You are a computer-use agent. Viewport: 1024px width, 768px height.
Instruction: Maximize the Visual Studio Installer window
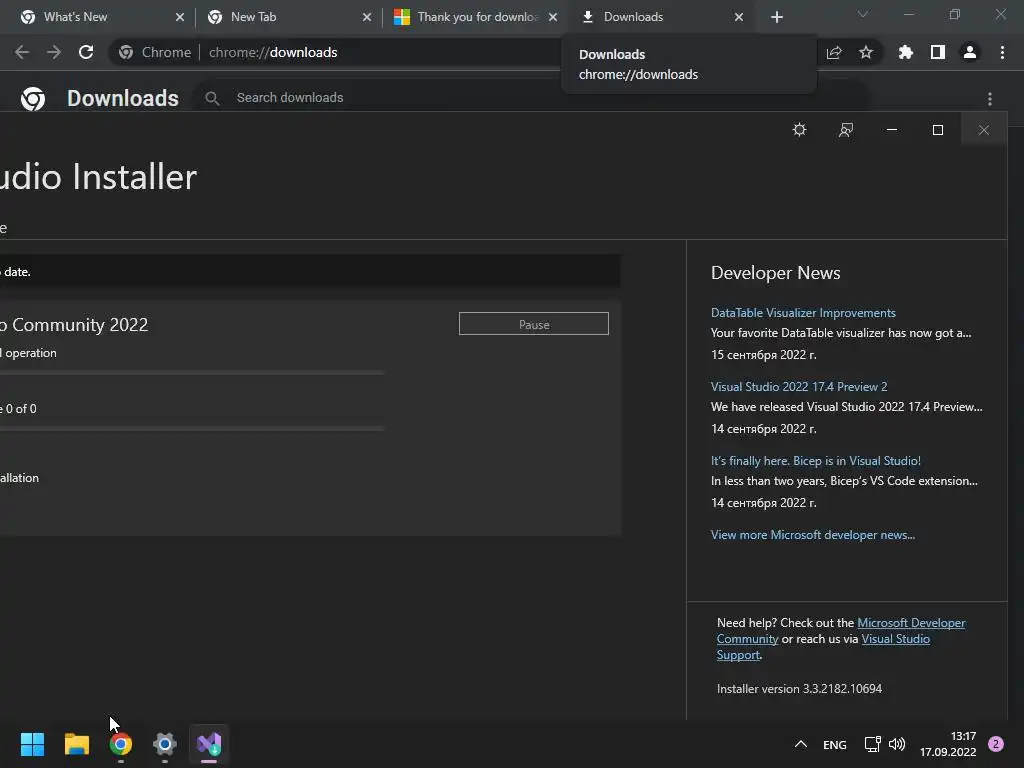[938, 130]
